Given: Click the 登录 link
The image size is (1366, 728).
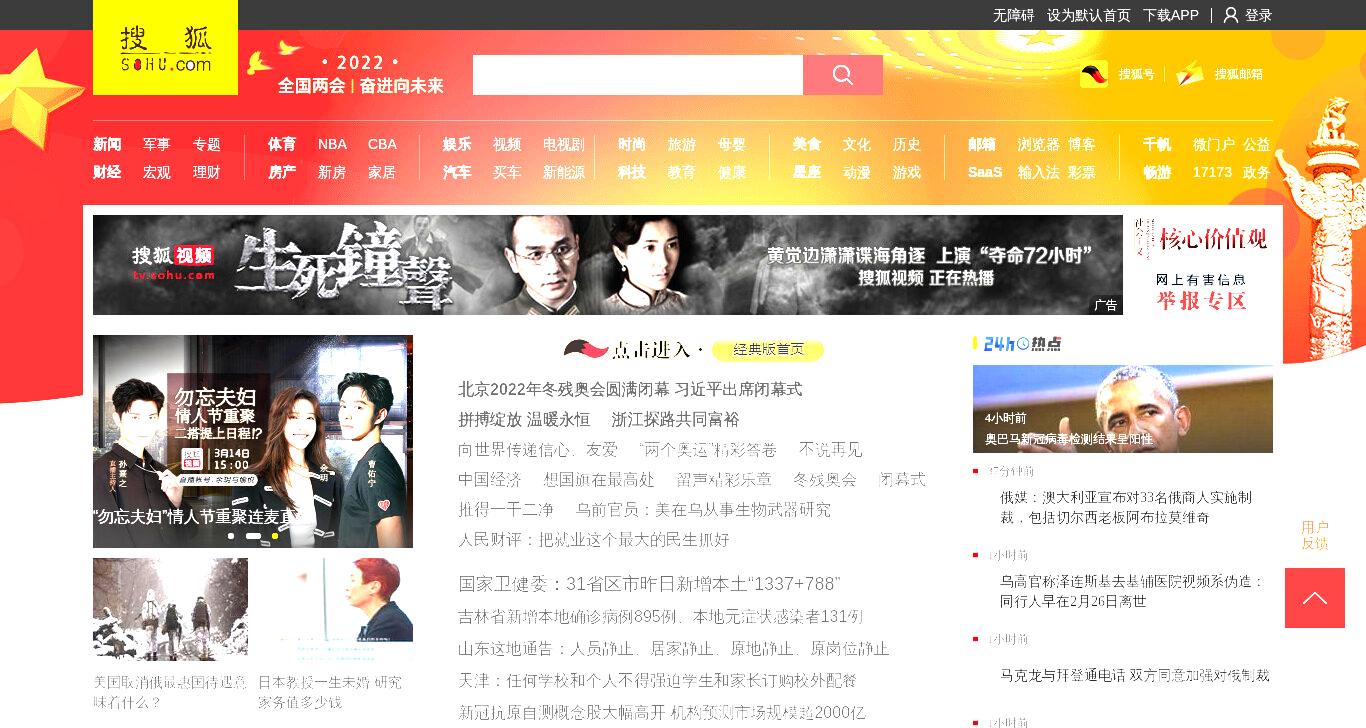Looking at the screenshot, I should point(1258,15).
